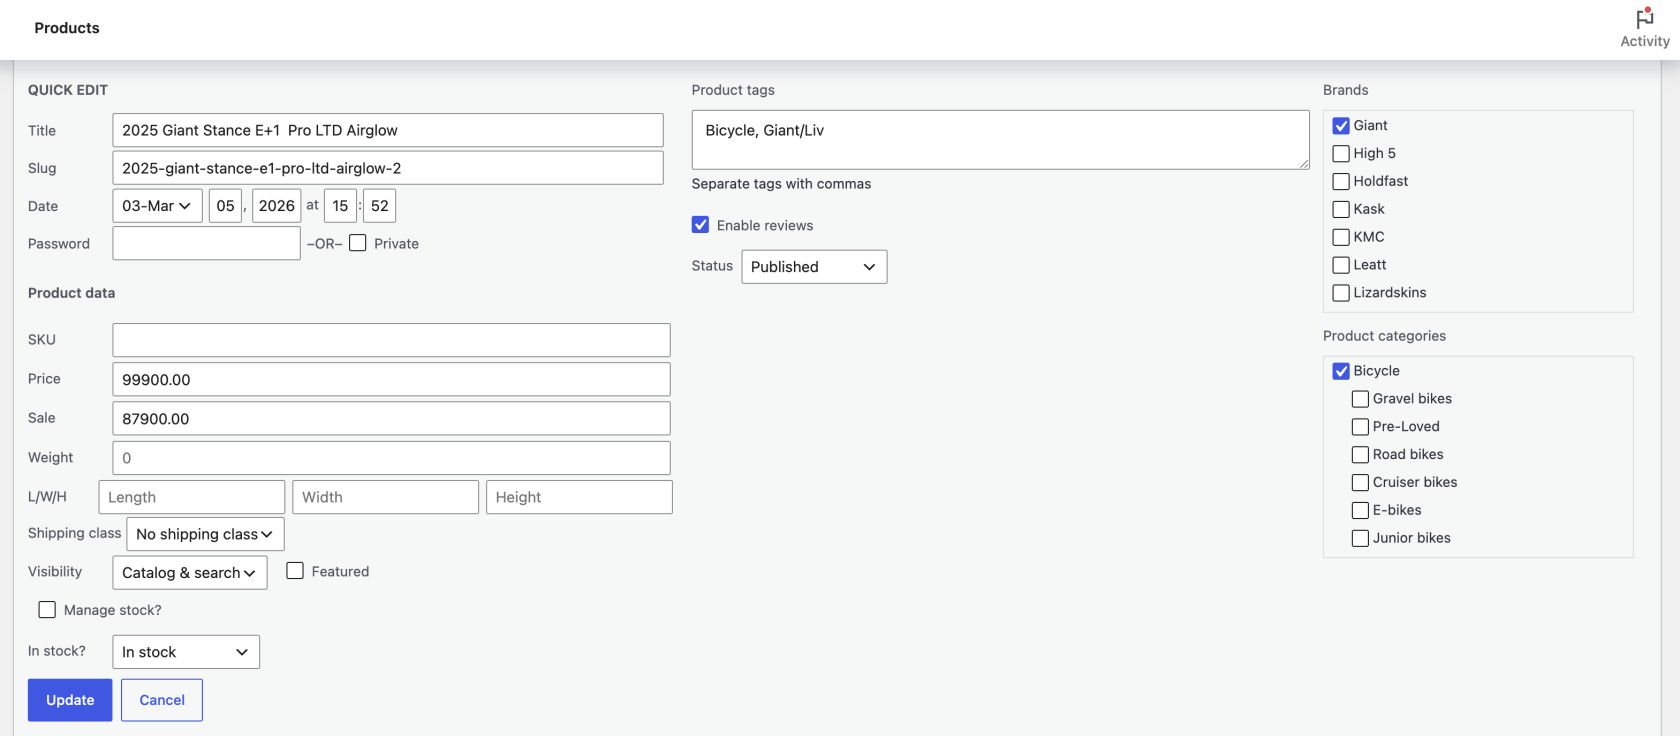The image size is (1680, 736).
Task: Click the Price field with 99900.00
Action: point(391,379)
